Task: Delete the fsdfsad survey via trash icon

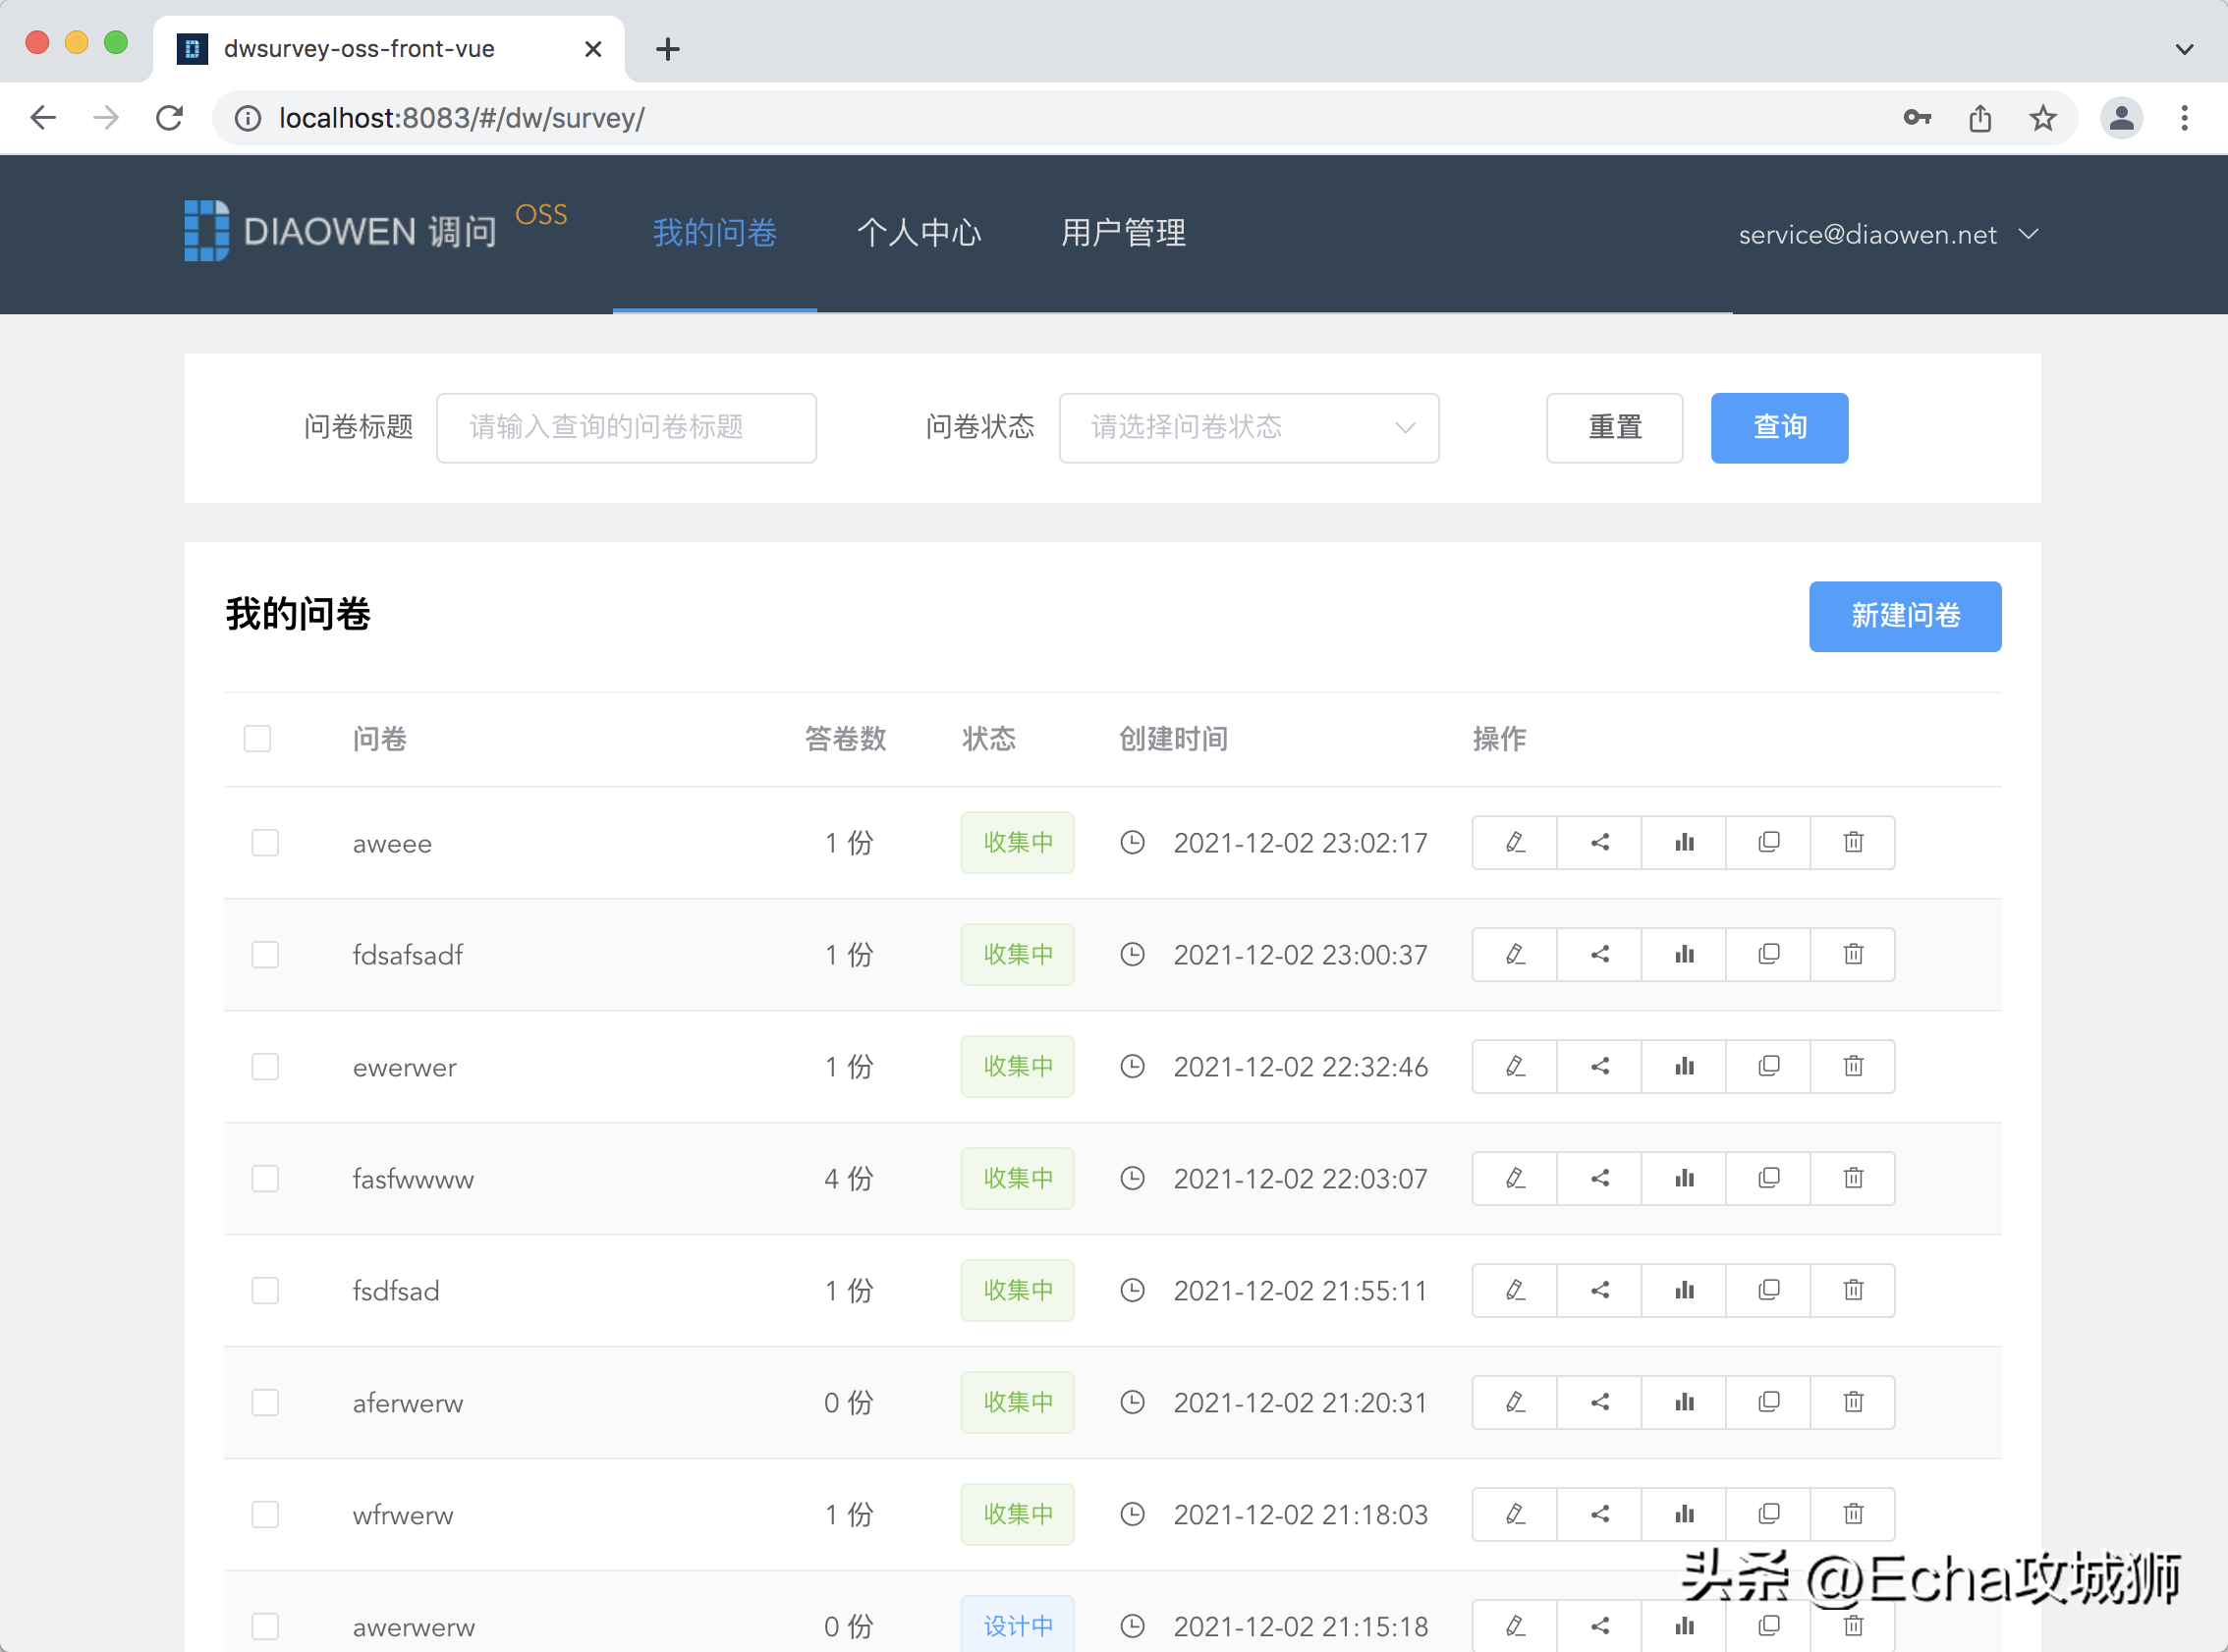Action: [1853, 1290]
